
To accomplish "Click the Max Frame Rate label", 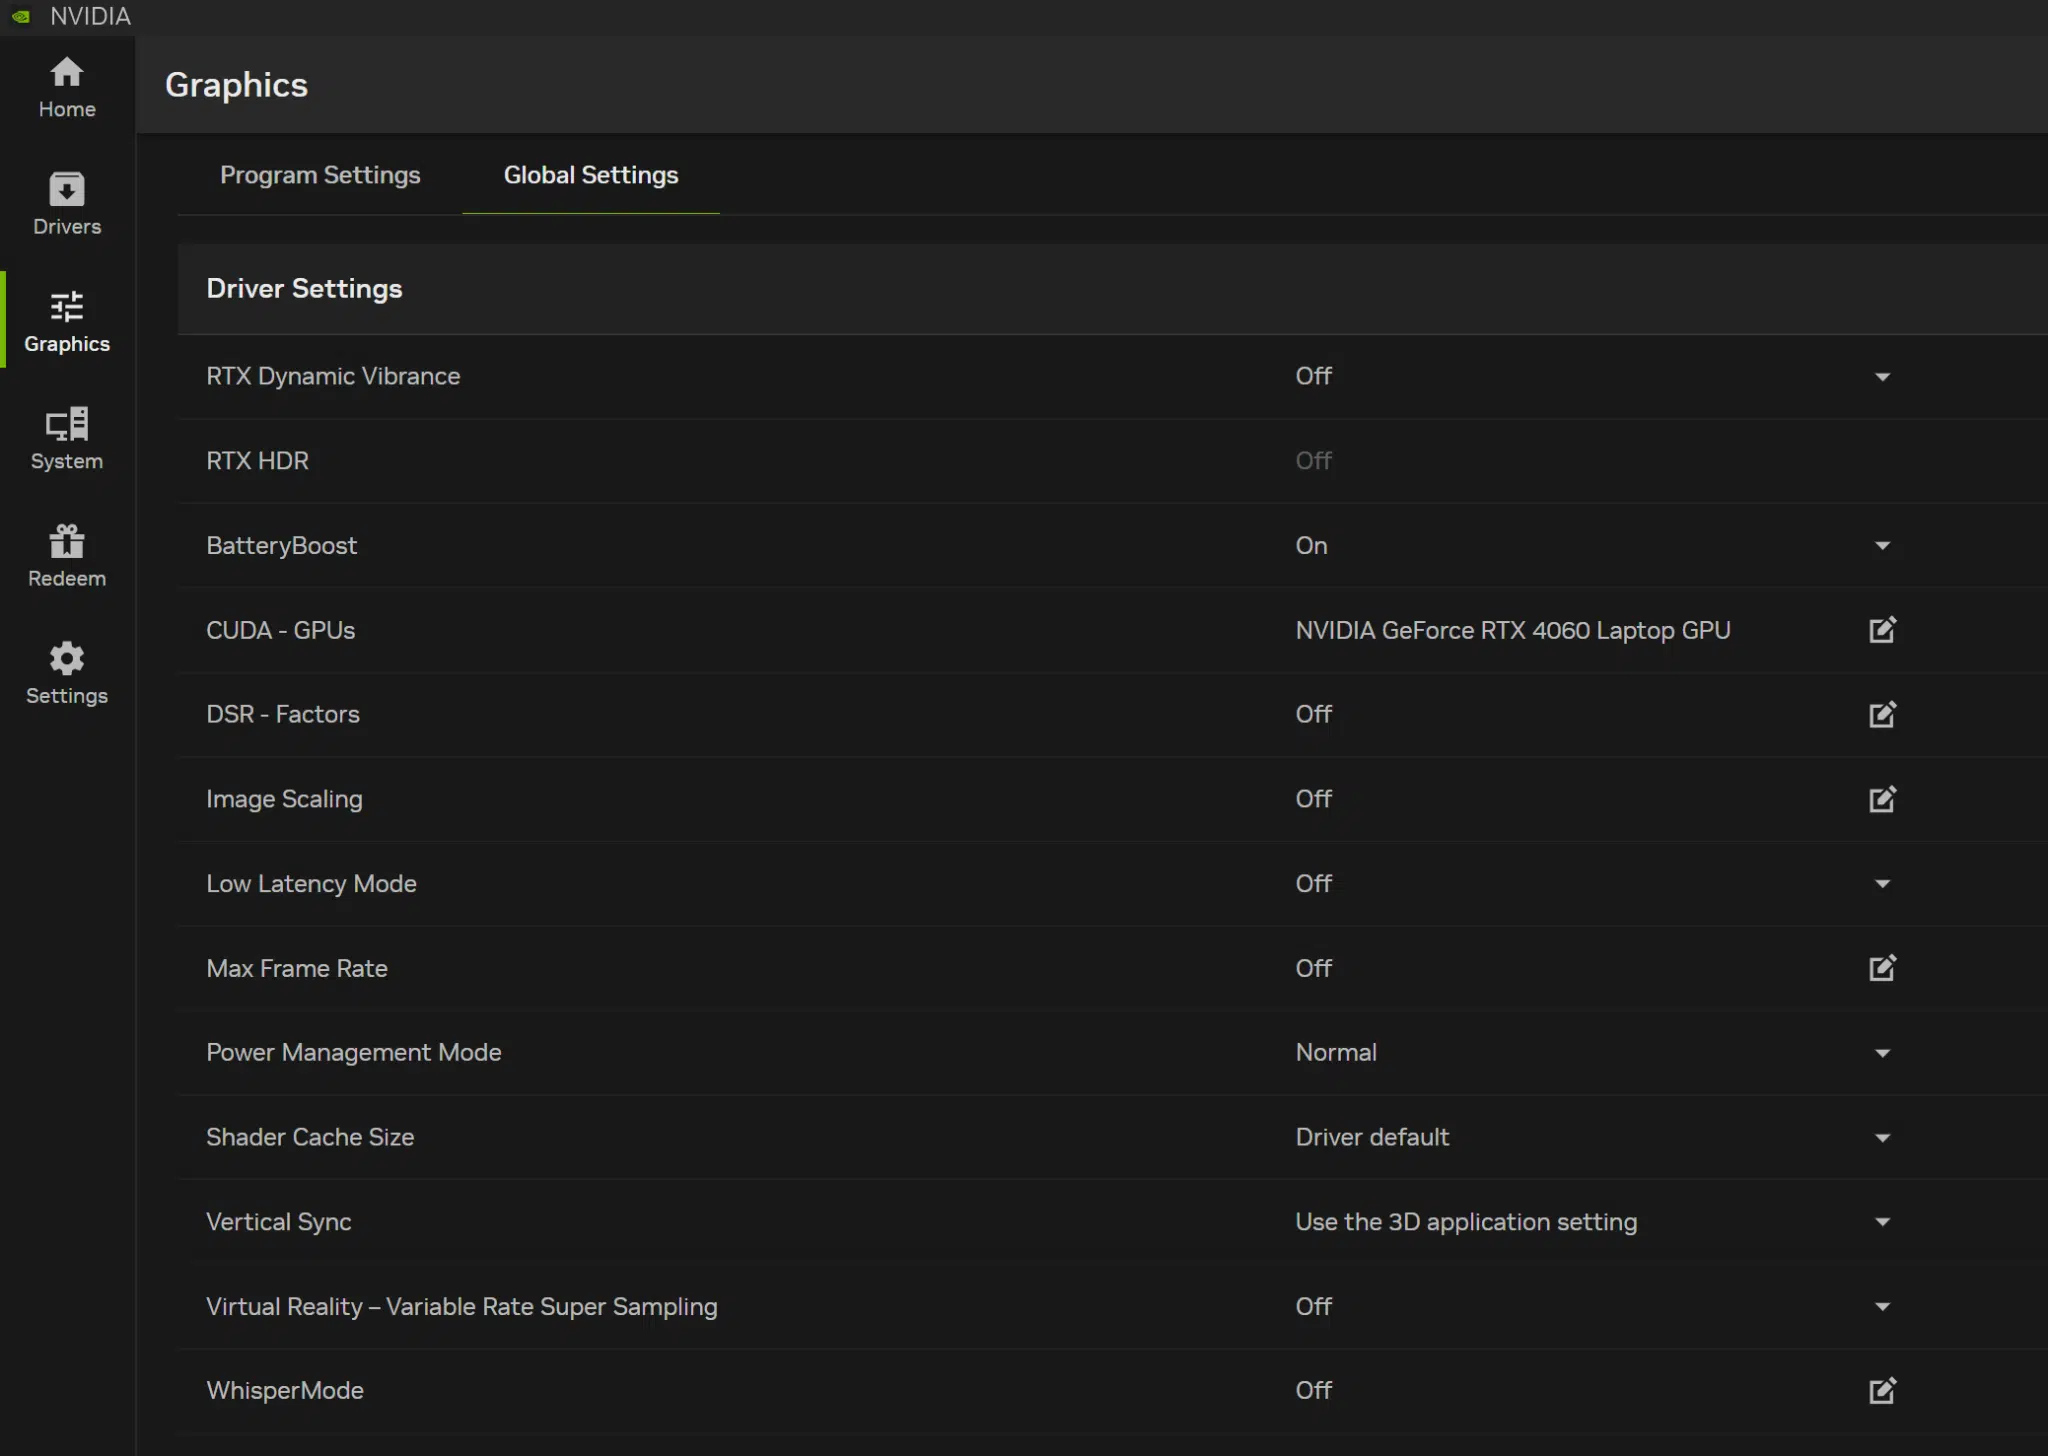I will click(296, 968).
